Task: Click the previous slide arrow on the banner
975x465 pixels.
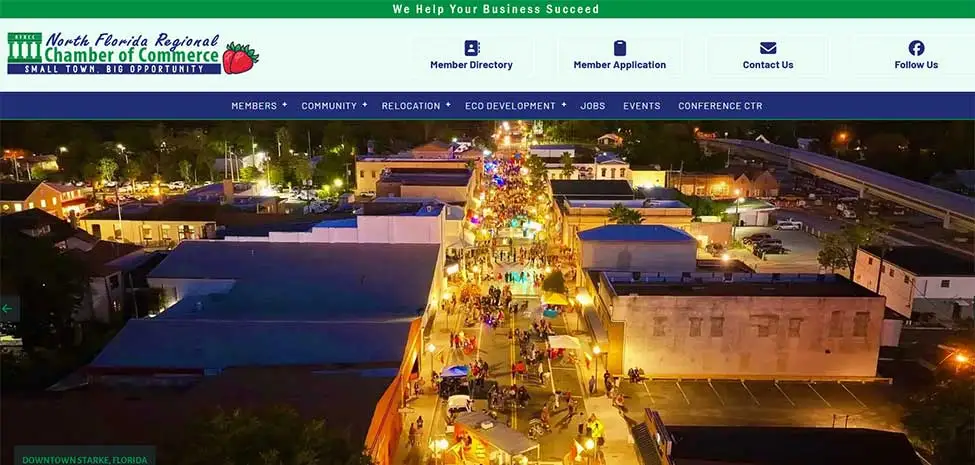Action: click(7, 308)
